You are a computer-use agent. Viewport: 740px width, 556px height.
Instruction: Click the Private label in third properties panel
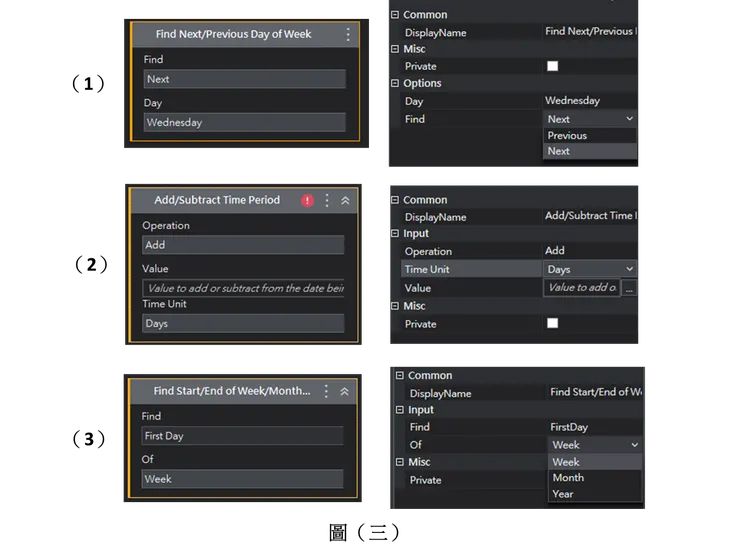click(x=425, y=480)
